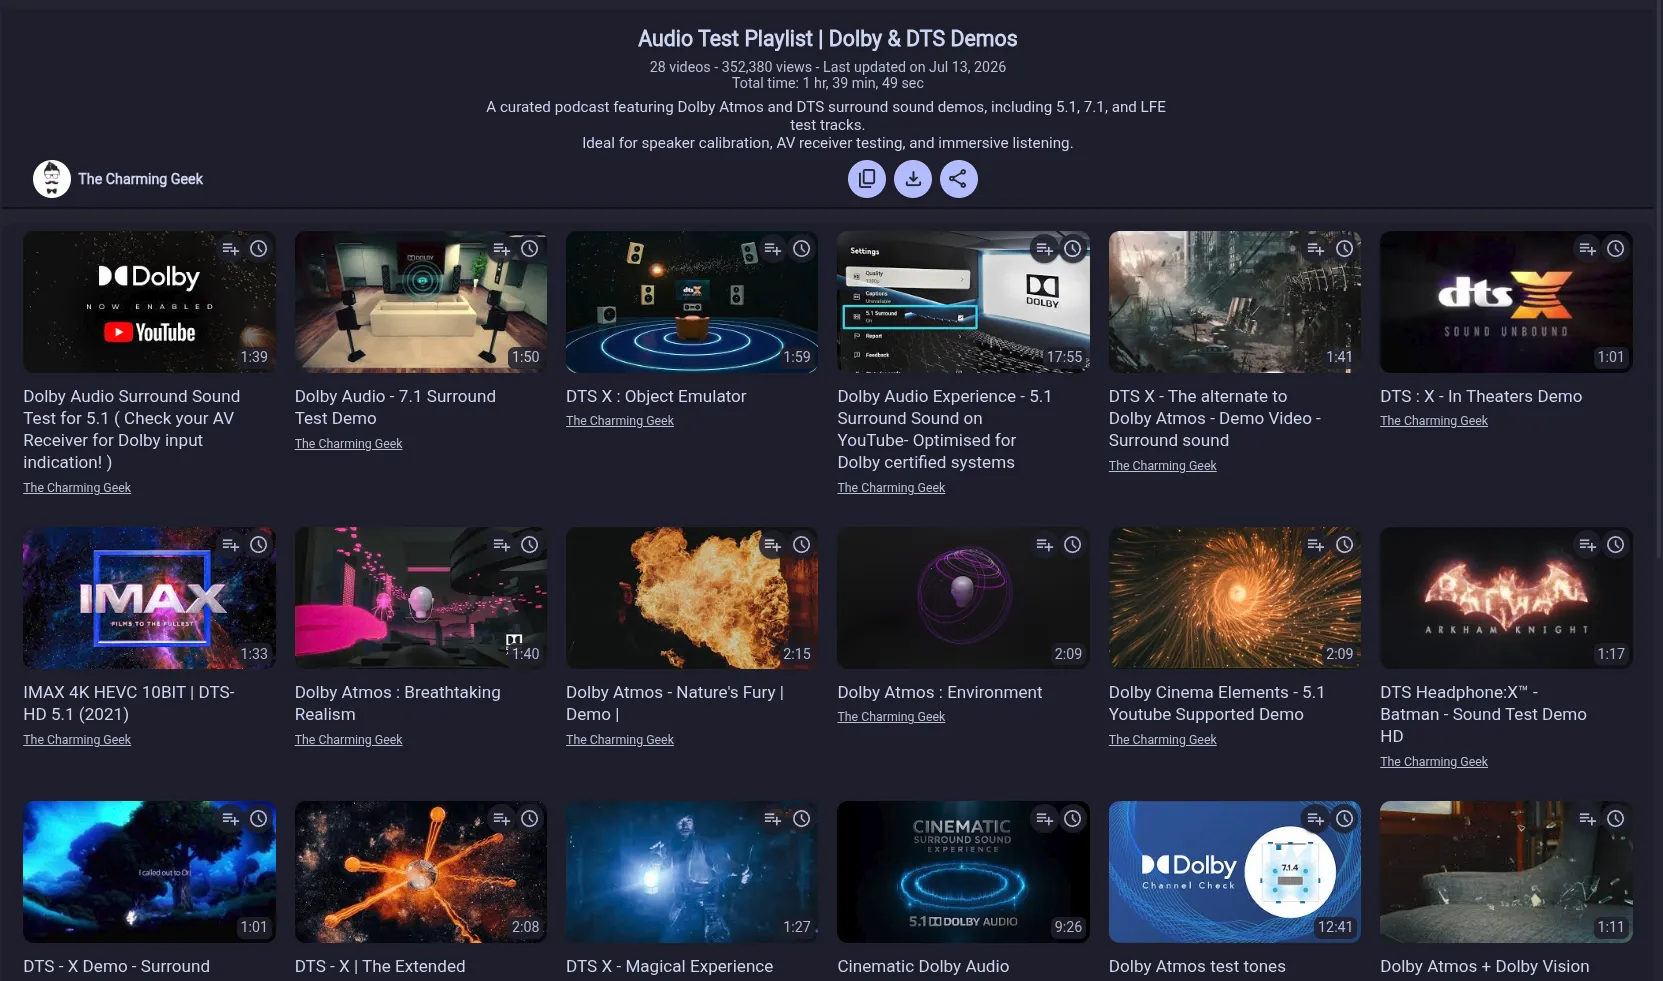The width and height of the screenshot is (1663, 981).
Task: Add DTS X In Theaters Demo to queue
Action: coord(1588,249)
